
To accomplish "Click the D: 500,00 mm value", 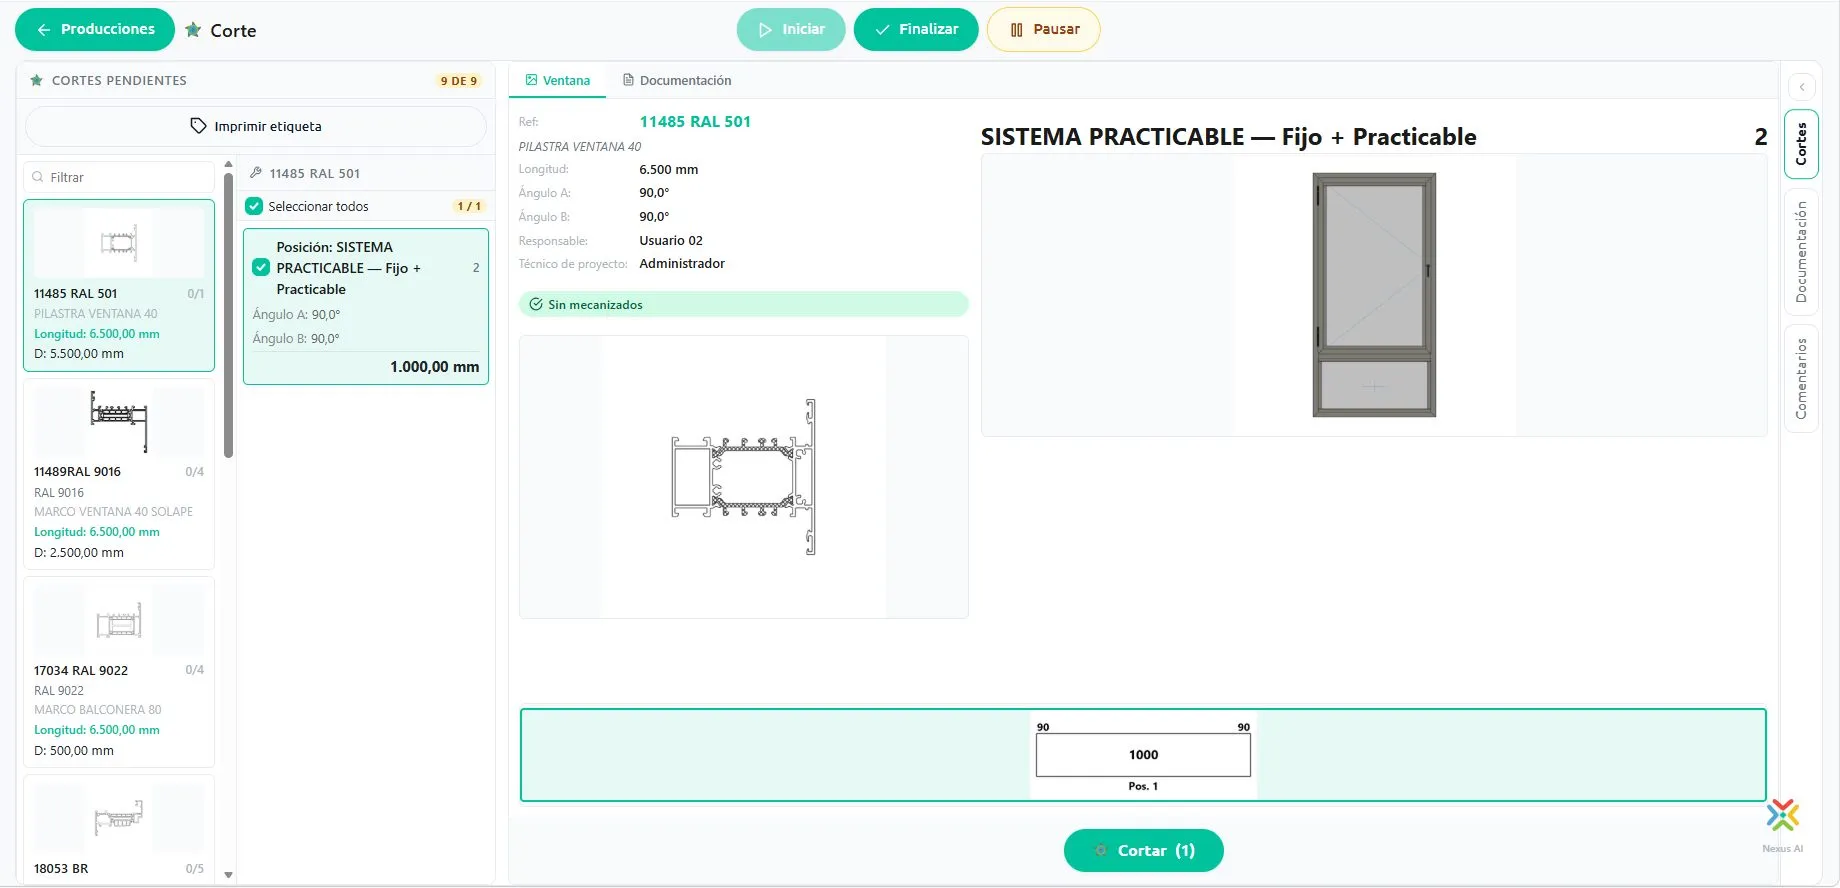I will (74, 751).
